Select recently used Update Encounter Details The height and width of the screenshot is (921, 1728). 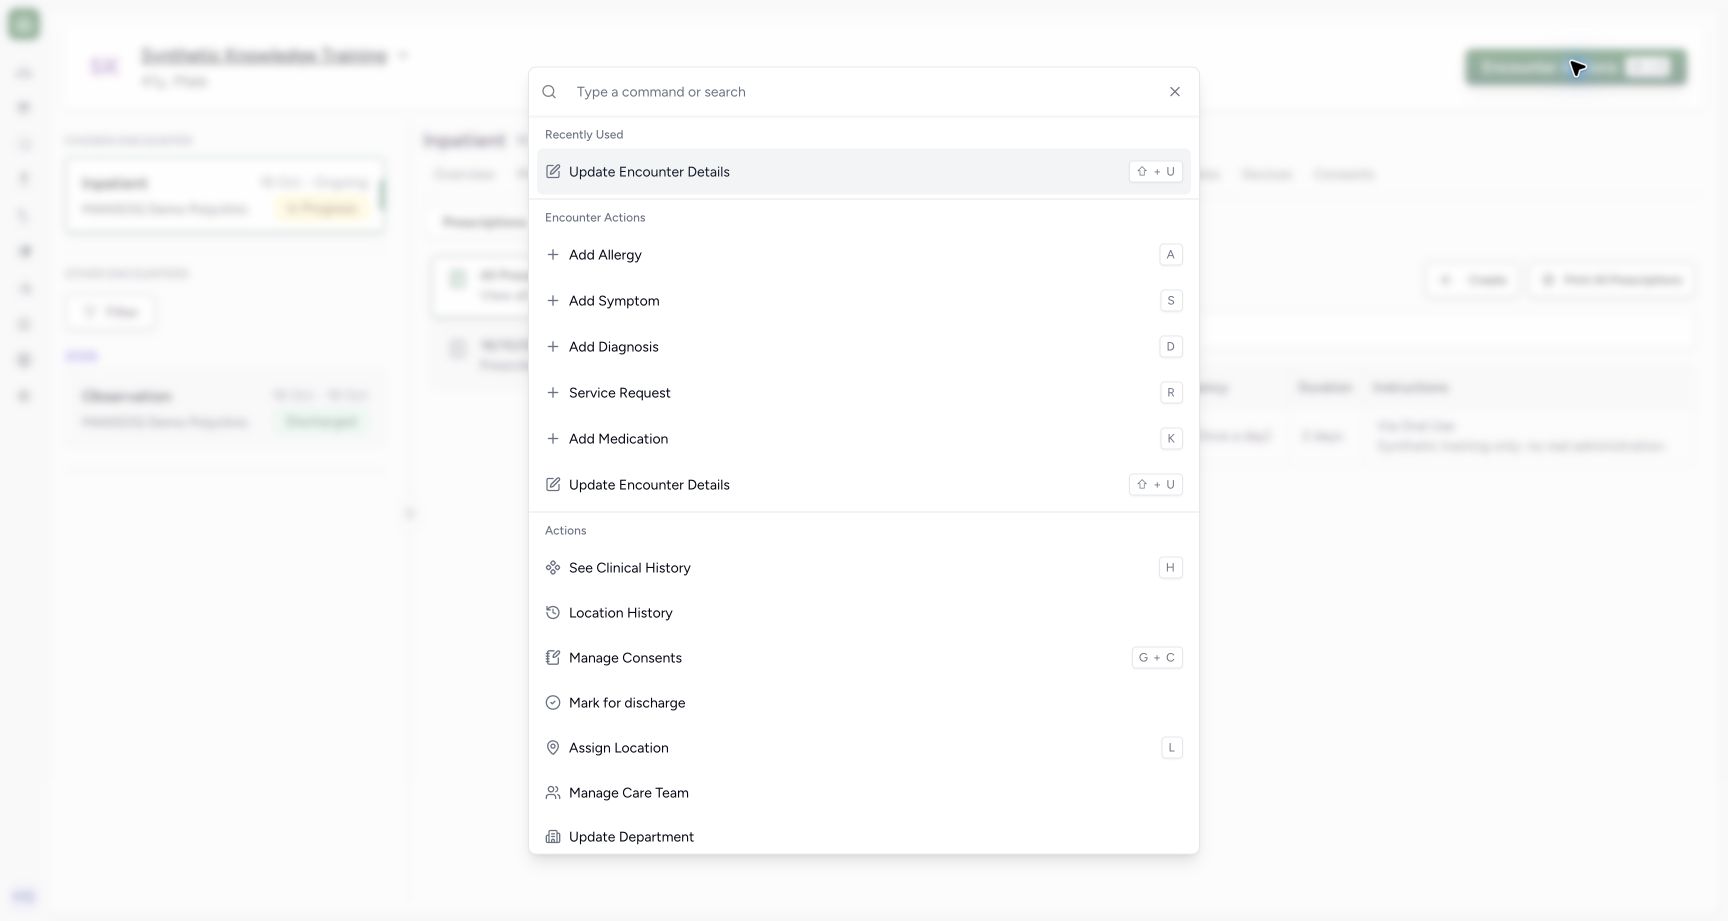tap(864, 172)
